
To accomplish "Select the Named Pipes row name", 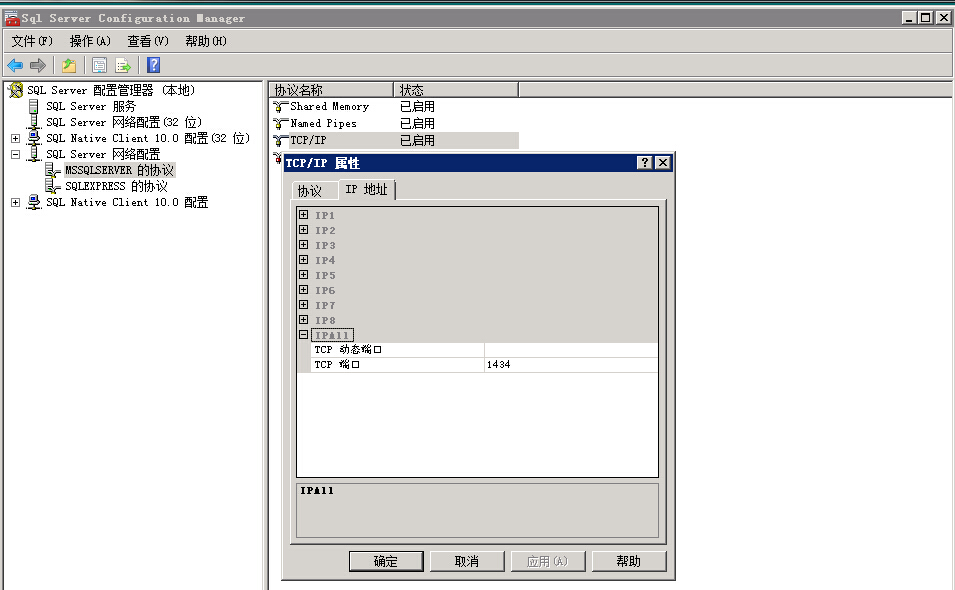I will click(x=323, y=124).
